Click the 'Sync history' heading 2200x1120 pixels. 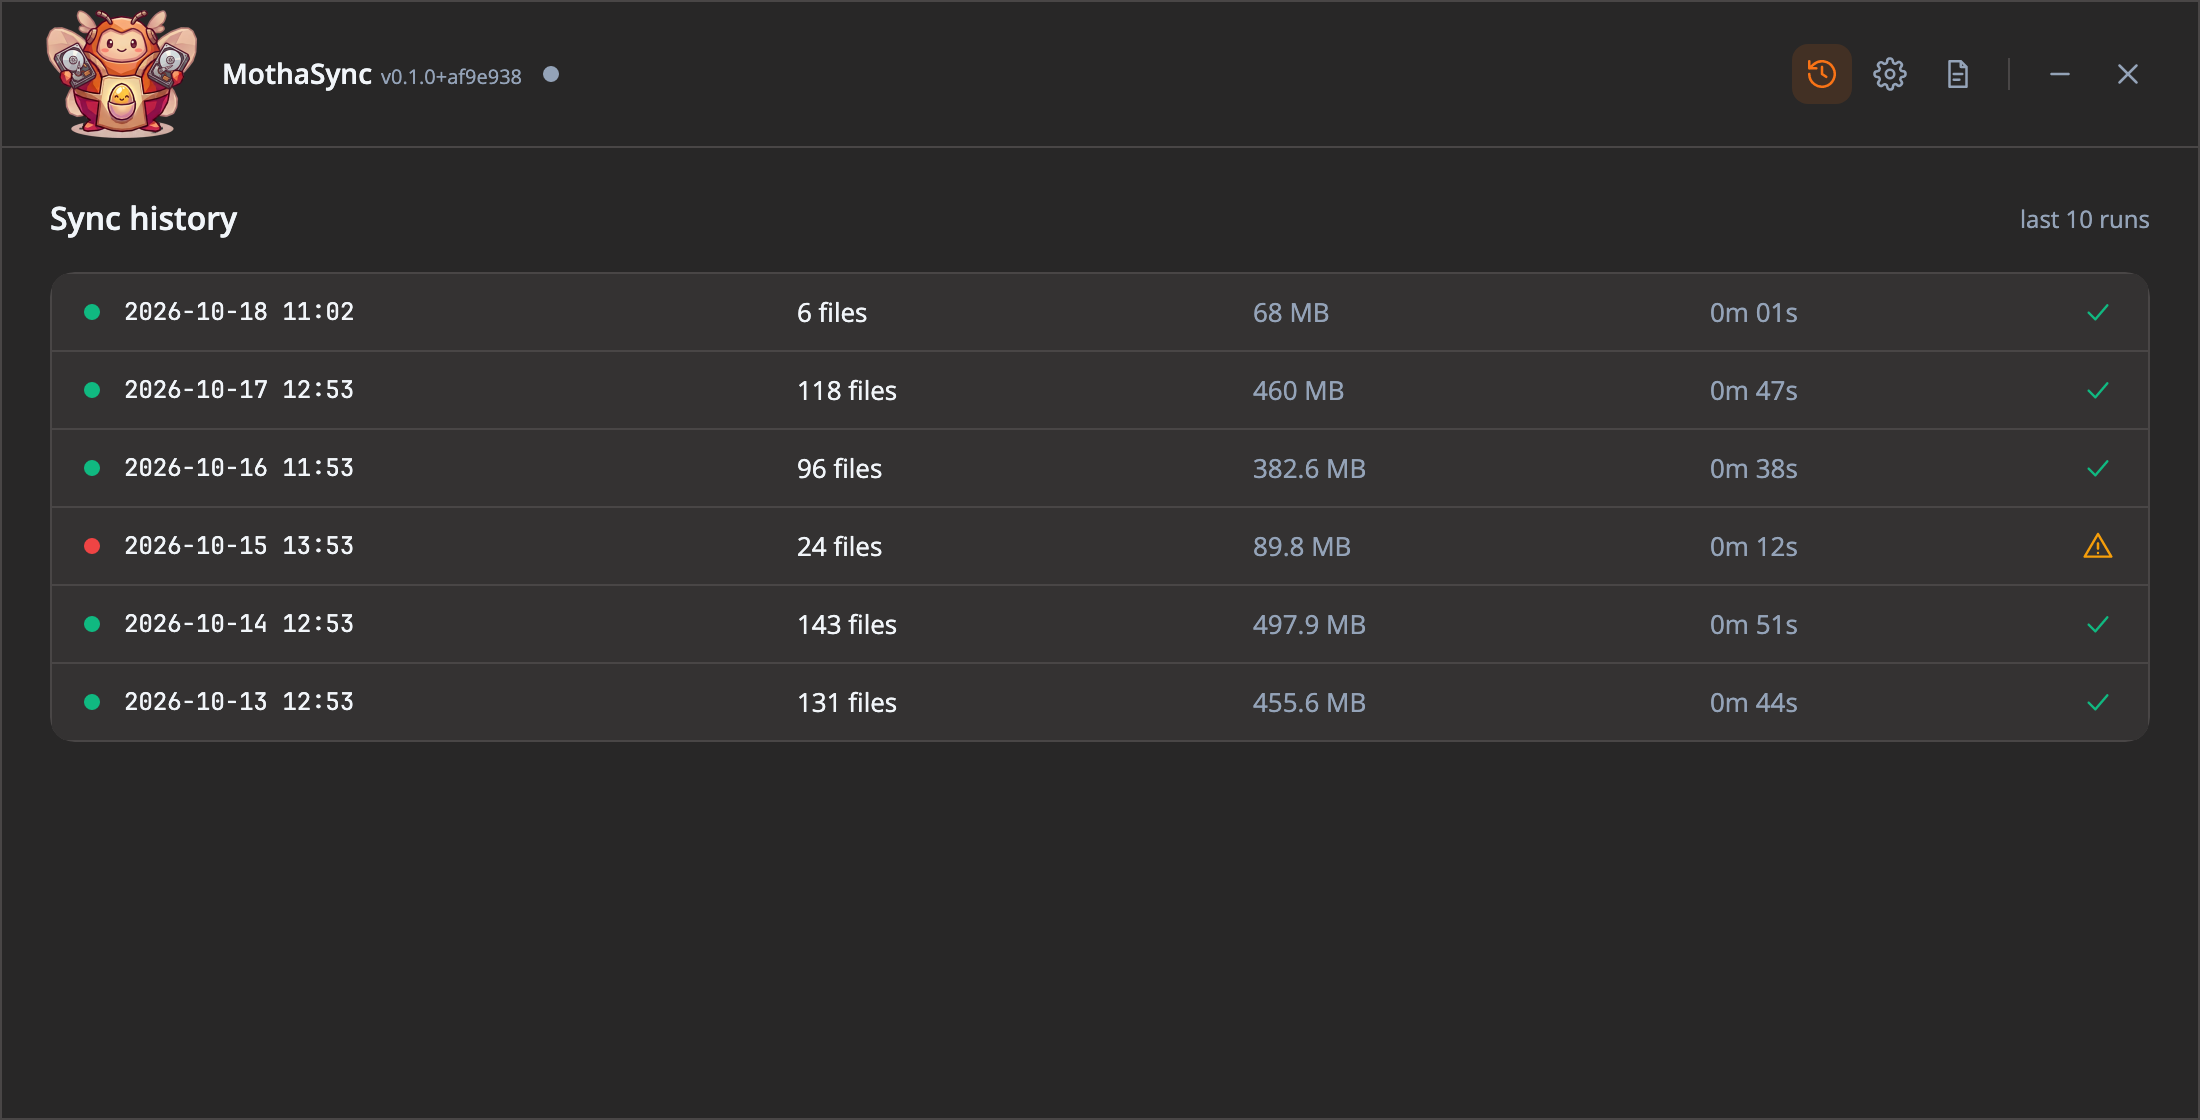(143, 219)
